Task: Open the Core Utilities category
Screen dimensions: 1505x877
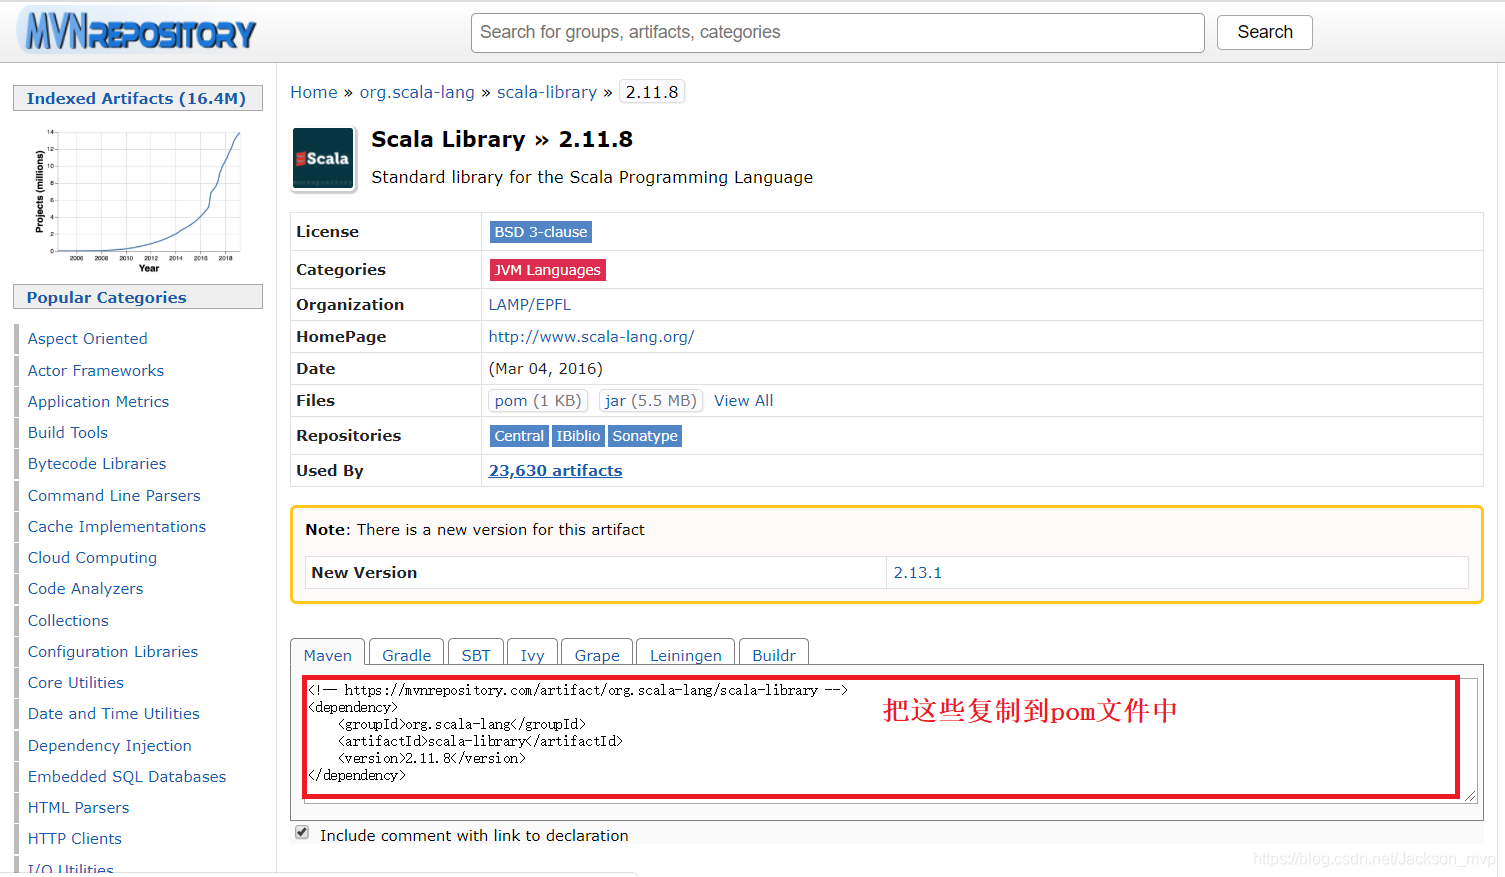Action: coord(76,682)
